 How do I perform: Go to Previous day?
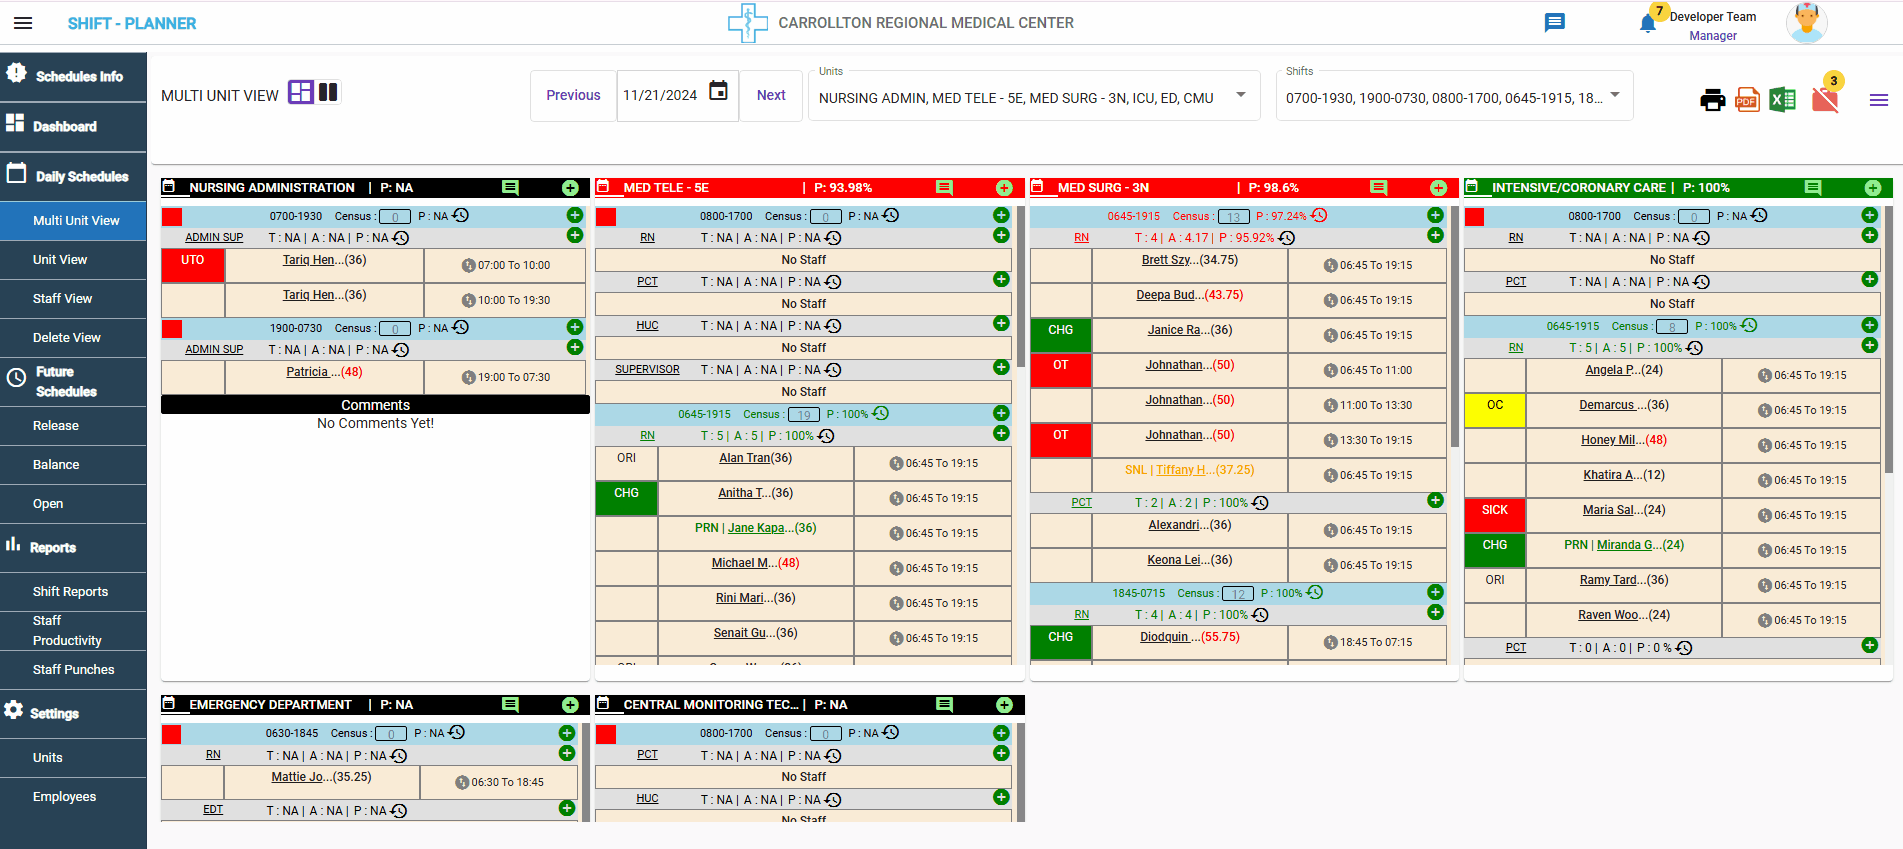click(573, 95)
